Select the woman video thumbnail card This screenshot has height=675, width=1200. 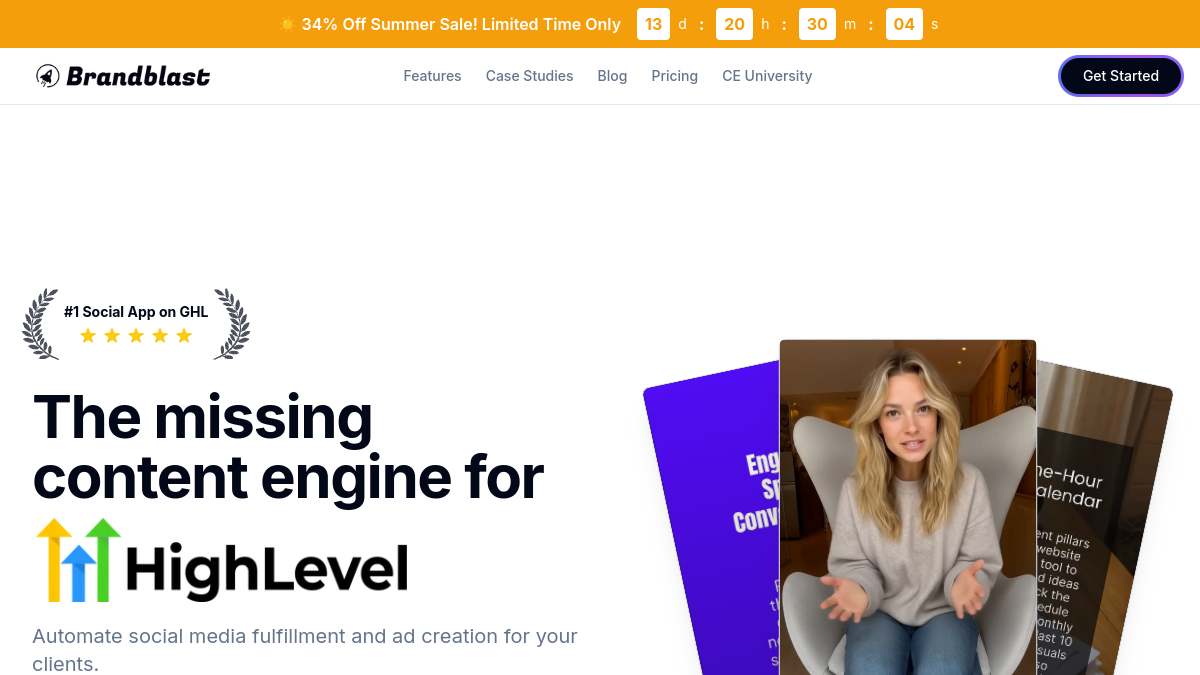(908, 507)
